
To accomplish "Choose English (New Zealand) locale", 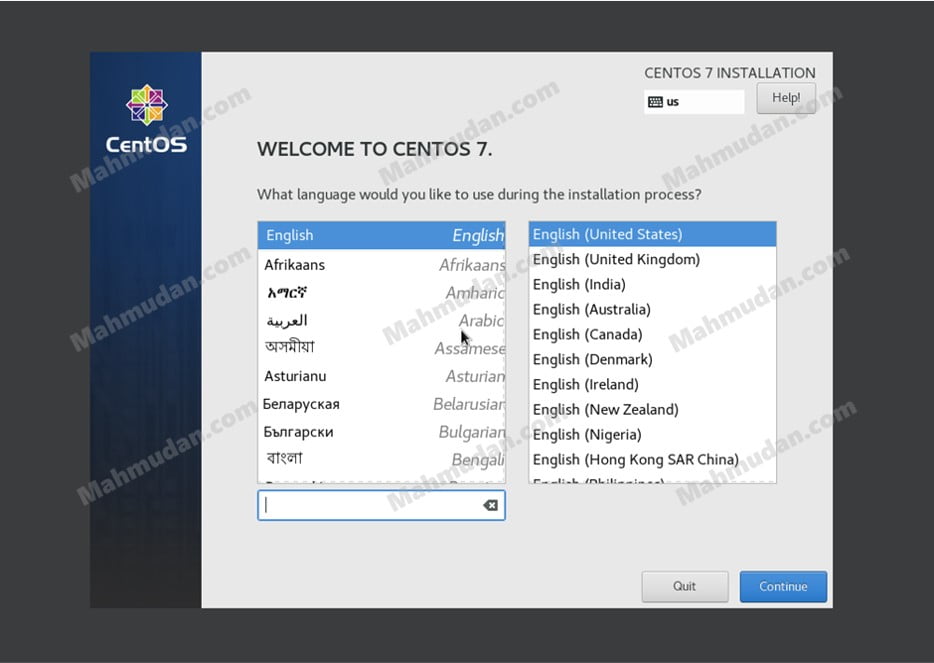I will pos(651,409).
